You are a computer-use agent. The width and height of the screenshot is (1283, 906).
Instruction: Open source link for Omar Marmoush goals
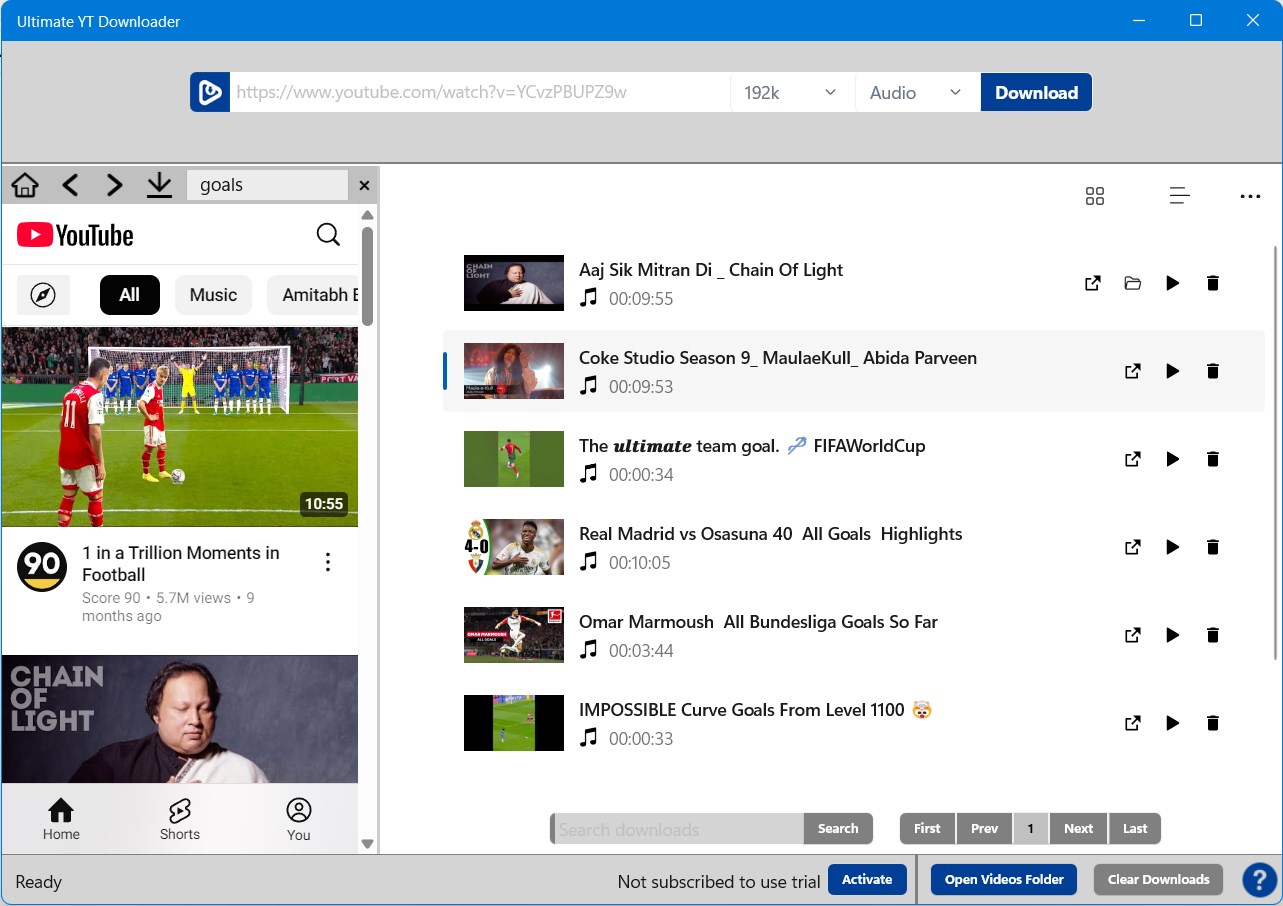[1133, 635]
